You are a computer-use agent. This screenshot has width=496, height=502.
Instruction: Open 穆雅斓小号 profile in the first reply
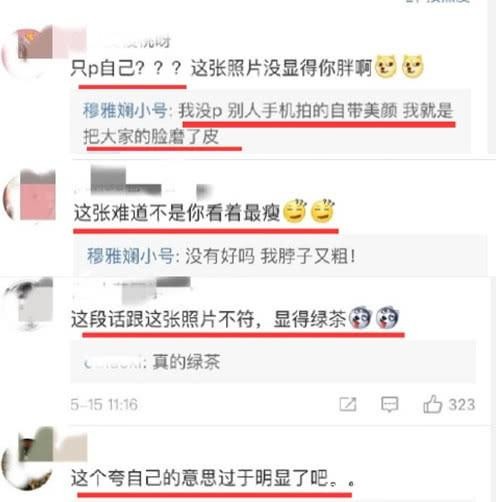pos(125,111)
